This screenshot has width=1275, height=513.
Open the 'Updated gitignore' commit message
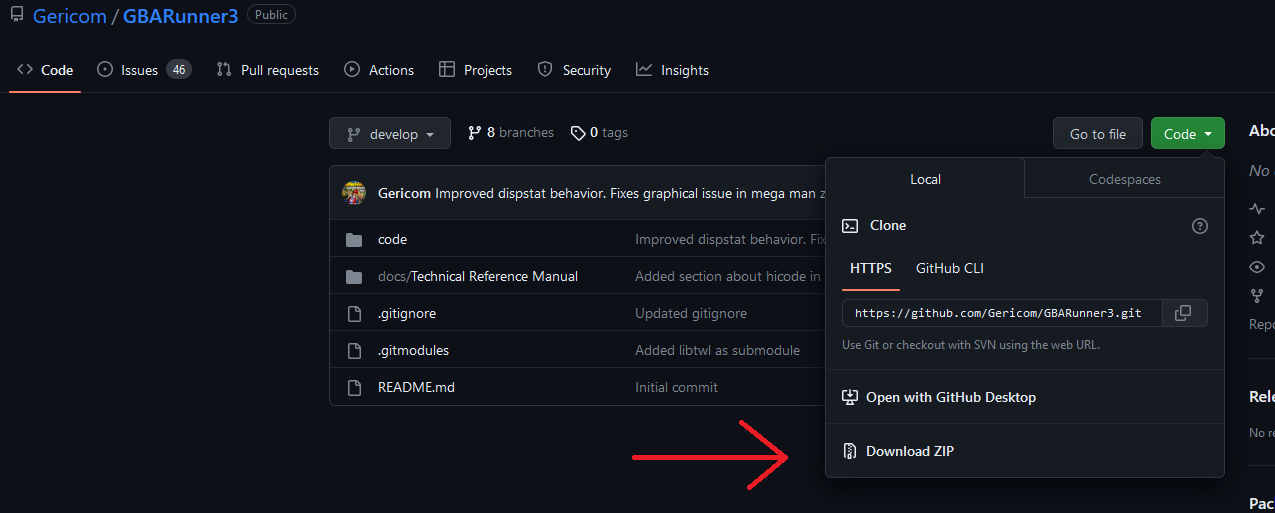click(x=691, y=314)
